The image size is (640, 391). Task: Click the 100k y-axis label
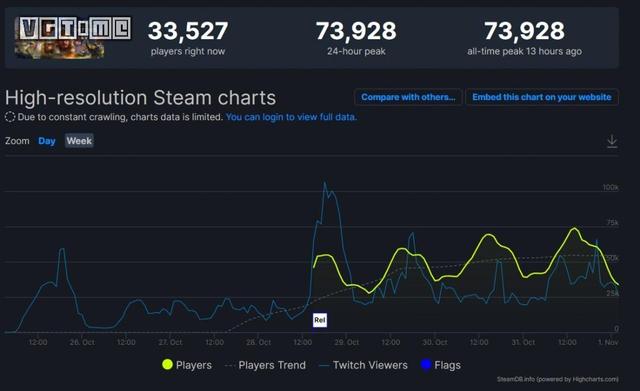click(x=611, y=187)
